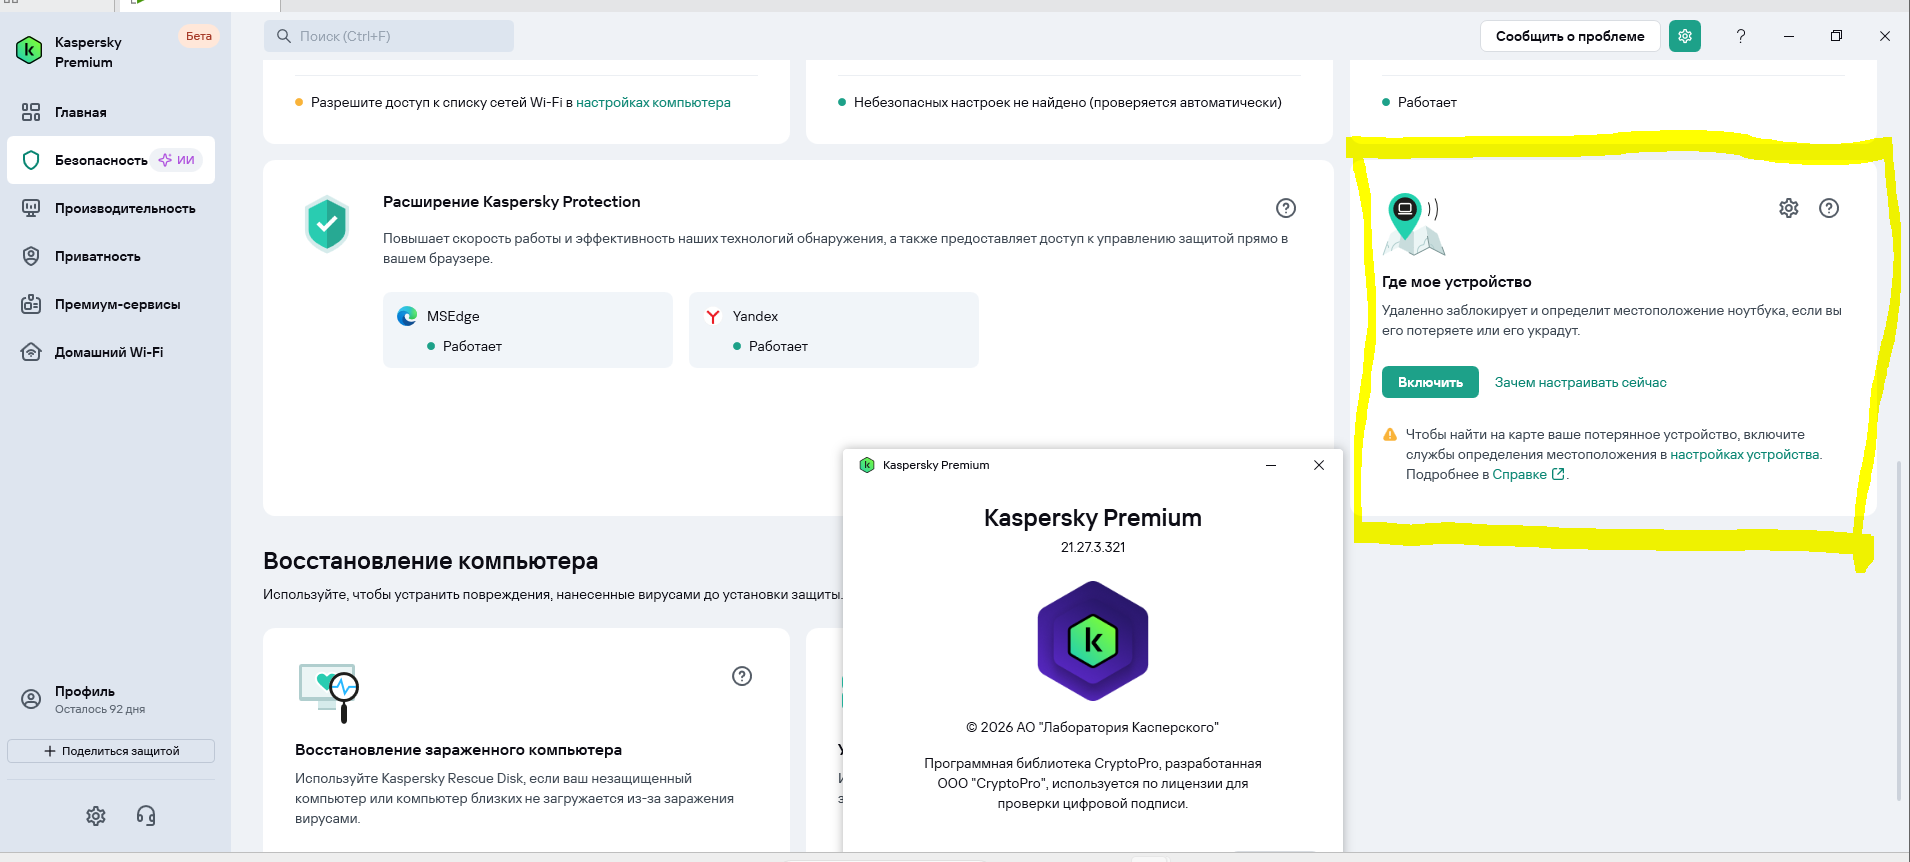The height and width of the screenshot is (862, 1910).
Task: Open help with the title bar question mark
Action: [1741, 36]
